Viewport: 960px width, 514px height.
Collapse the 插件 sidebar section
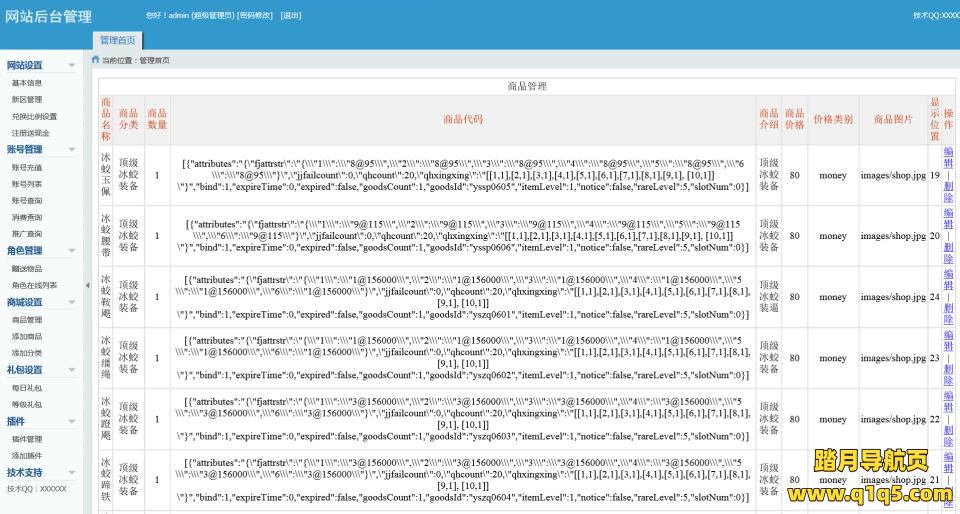coord(71,422)
